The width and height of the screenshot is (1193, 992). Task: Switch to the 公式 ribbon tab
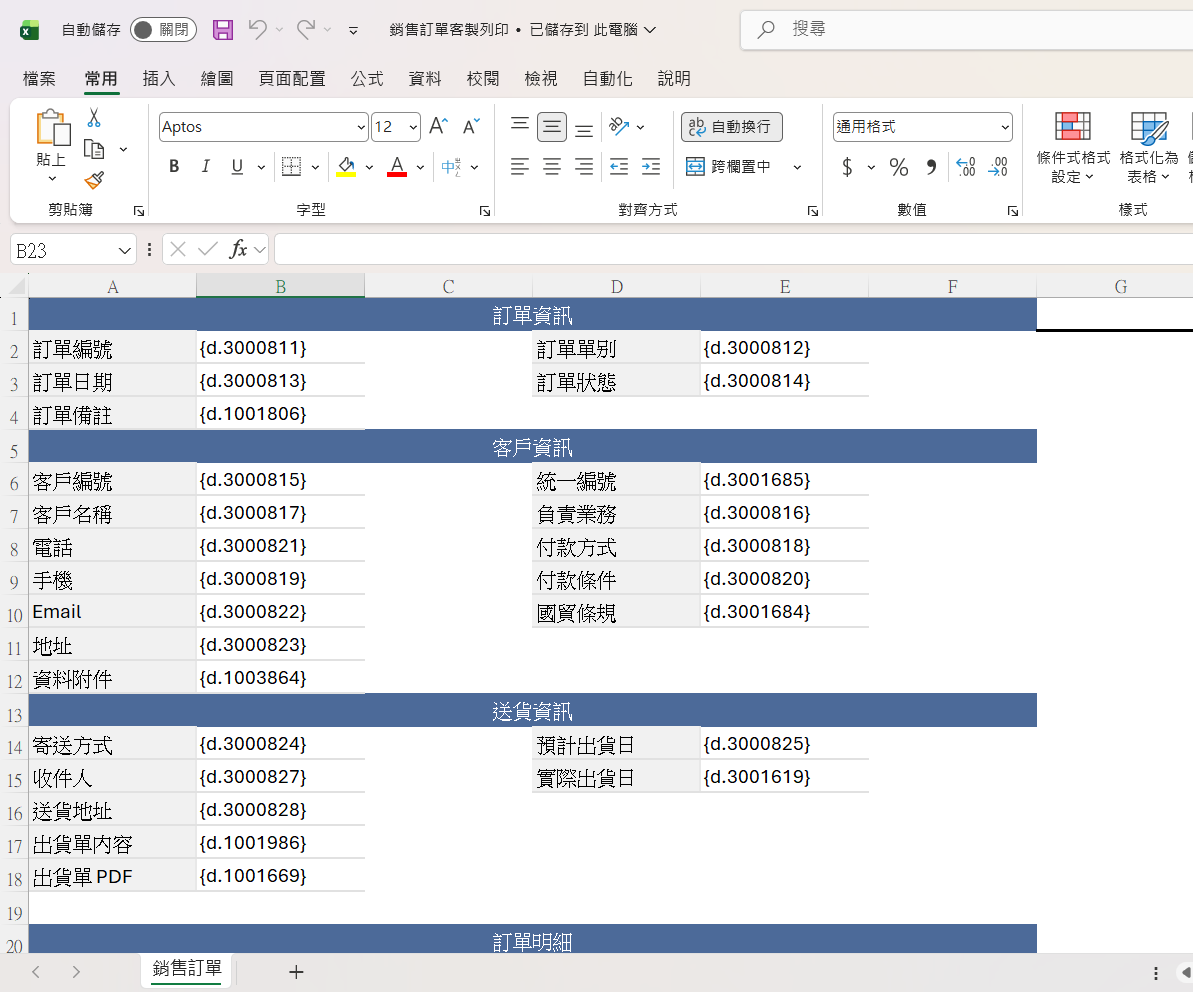pos(367,79)
